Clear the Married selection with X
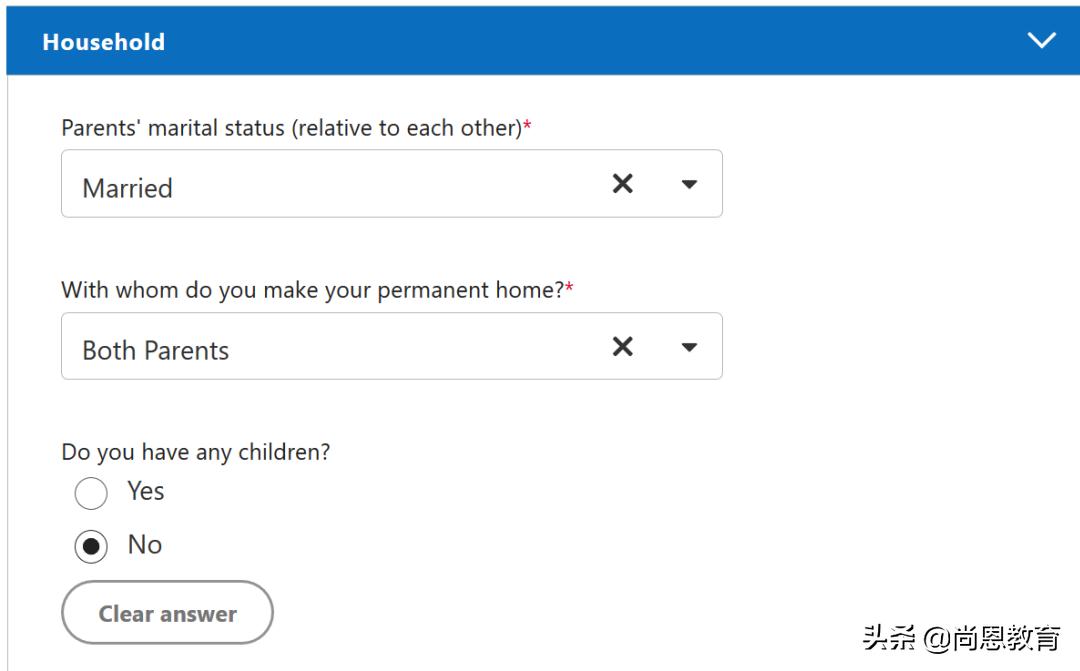 [x=622, y=184]
